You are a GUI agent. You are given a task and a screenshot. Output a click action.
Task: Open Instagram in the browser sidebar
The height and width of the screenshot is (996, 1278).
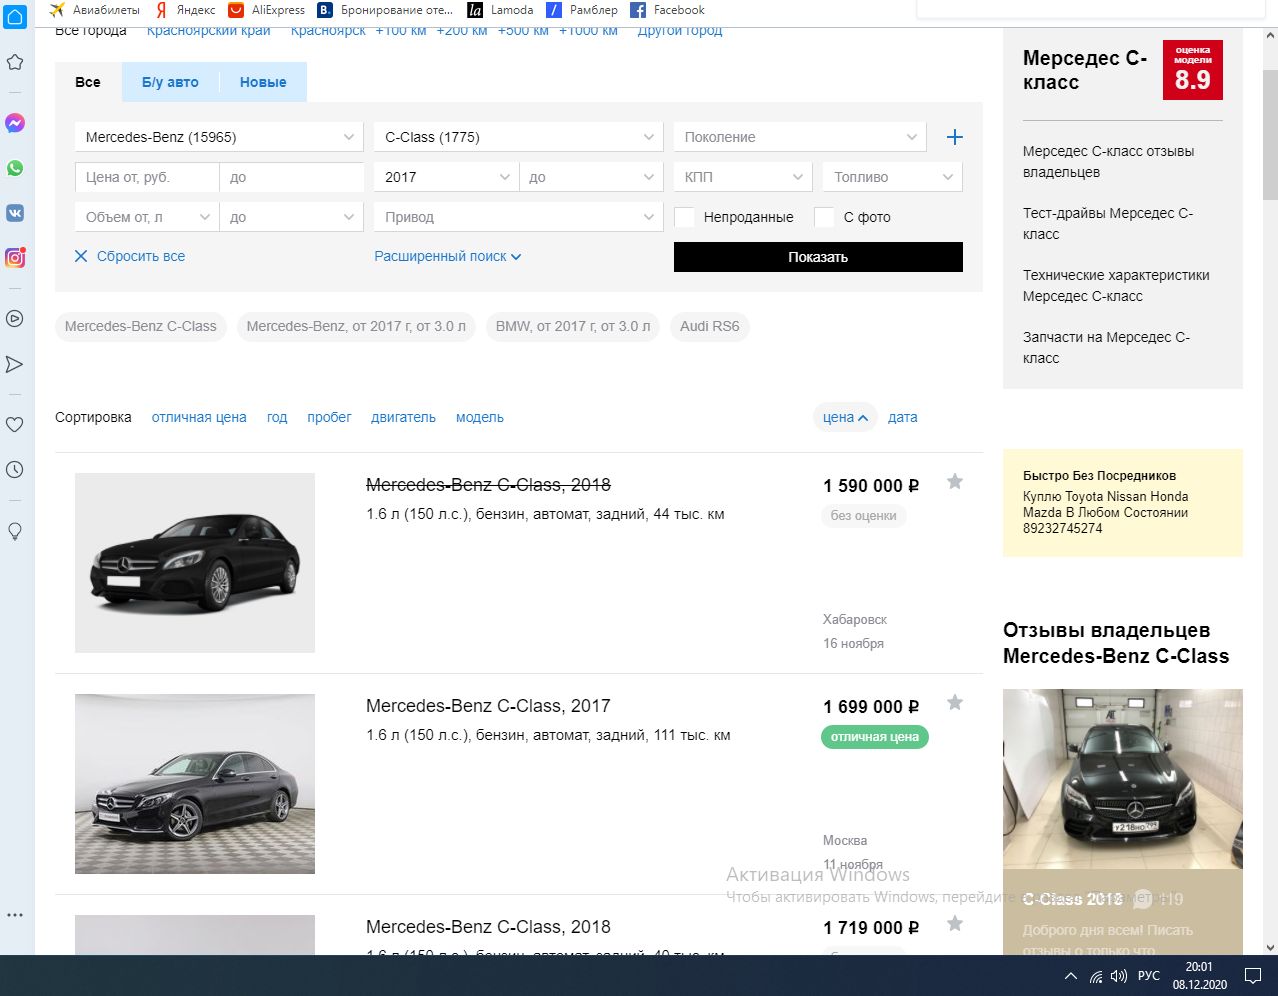pos(15,258)
